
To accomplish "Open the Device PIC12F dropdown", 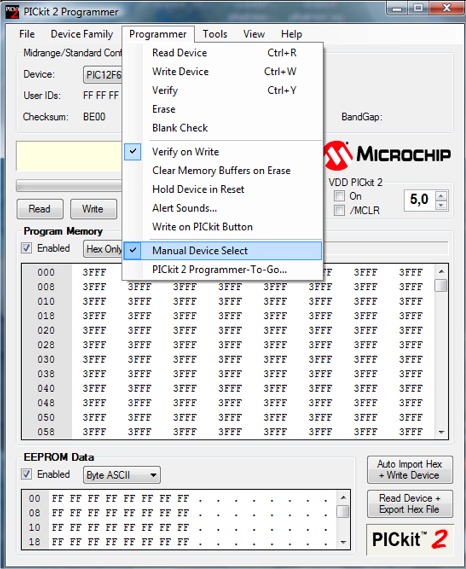I will tap(103, 75).
